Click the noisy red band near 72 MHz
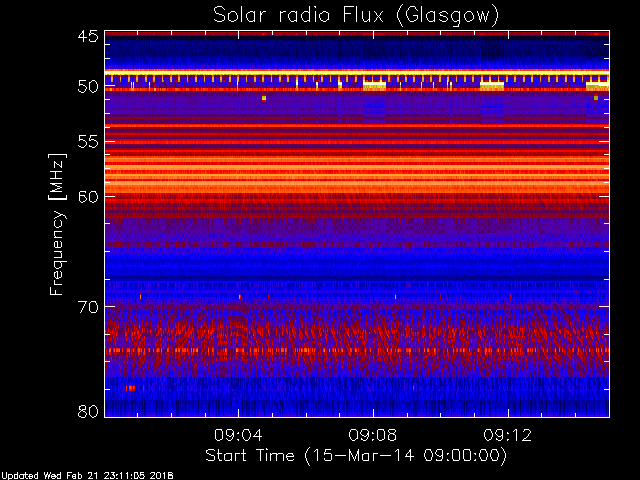The image size is (640, 480). click(356, 332)
